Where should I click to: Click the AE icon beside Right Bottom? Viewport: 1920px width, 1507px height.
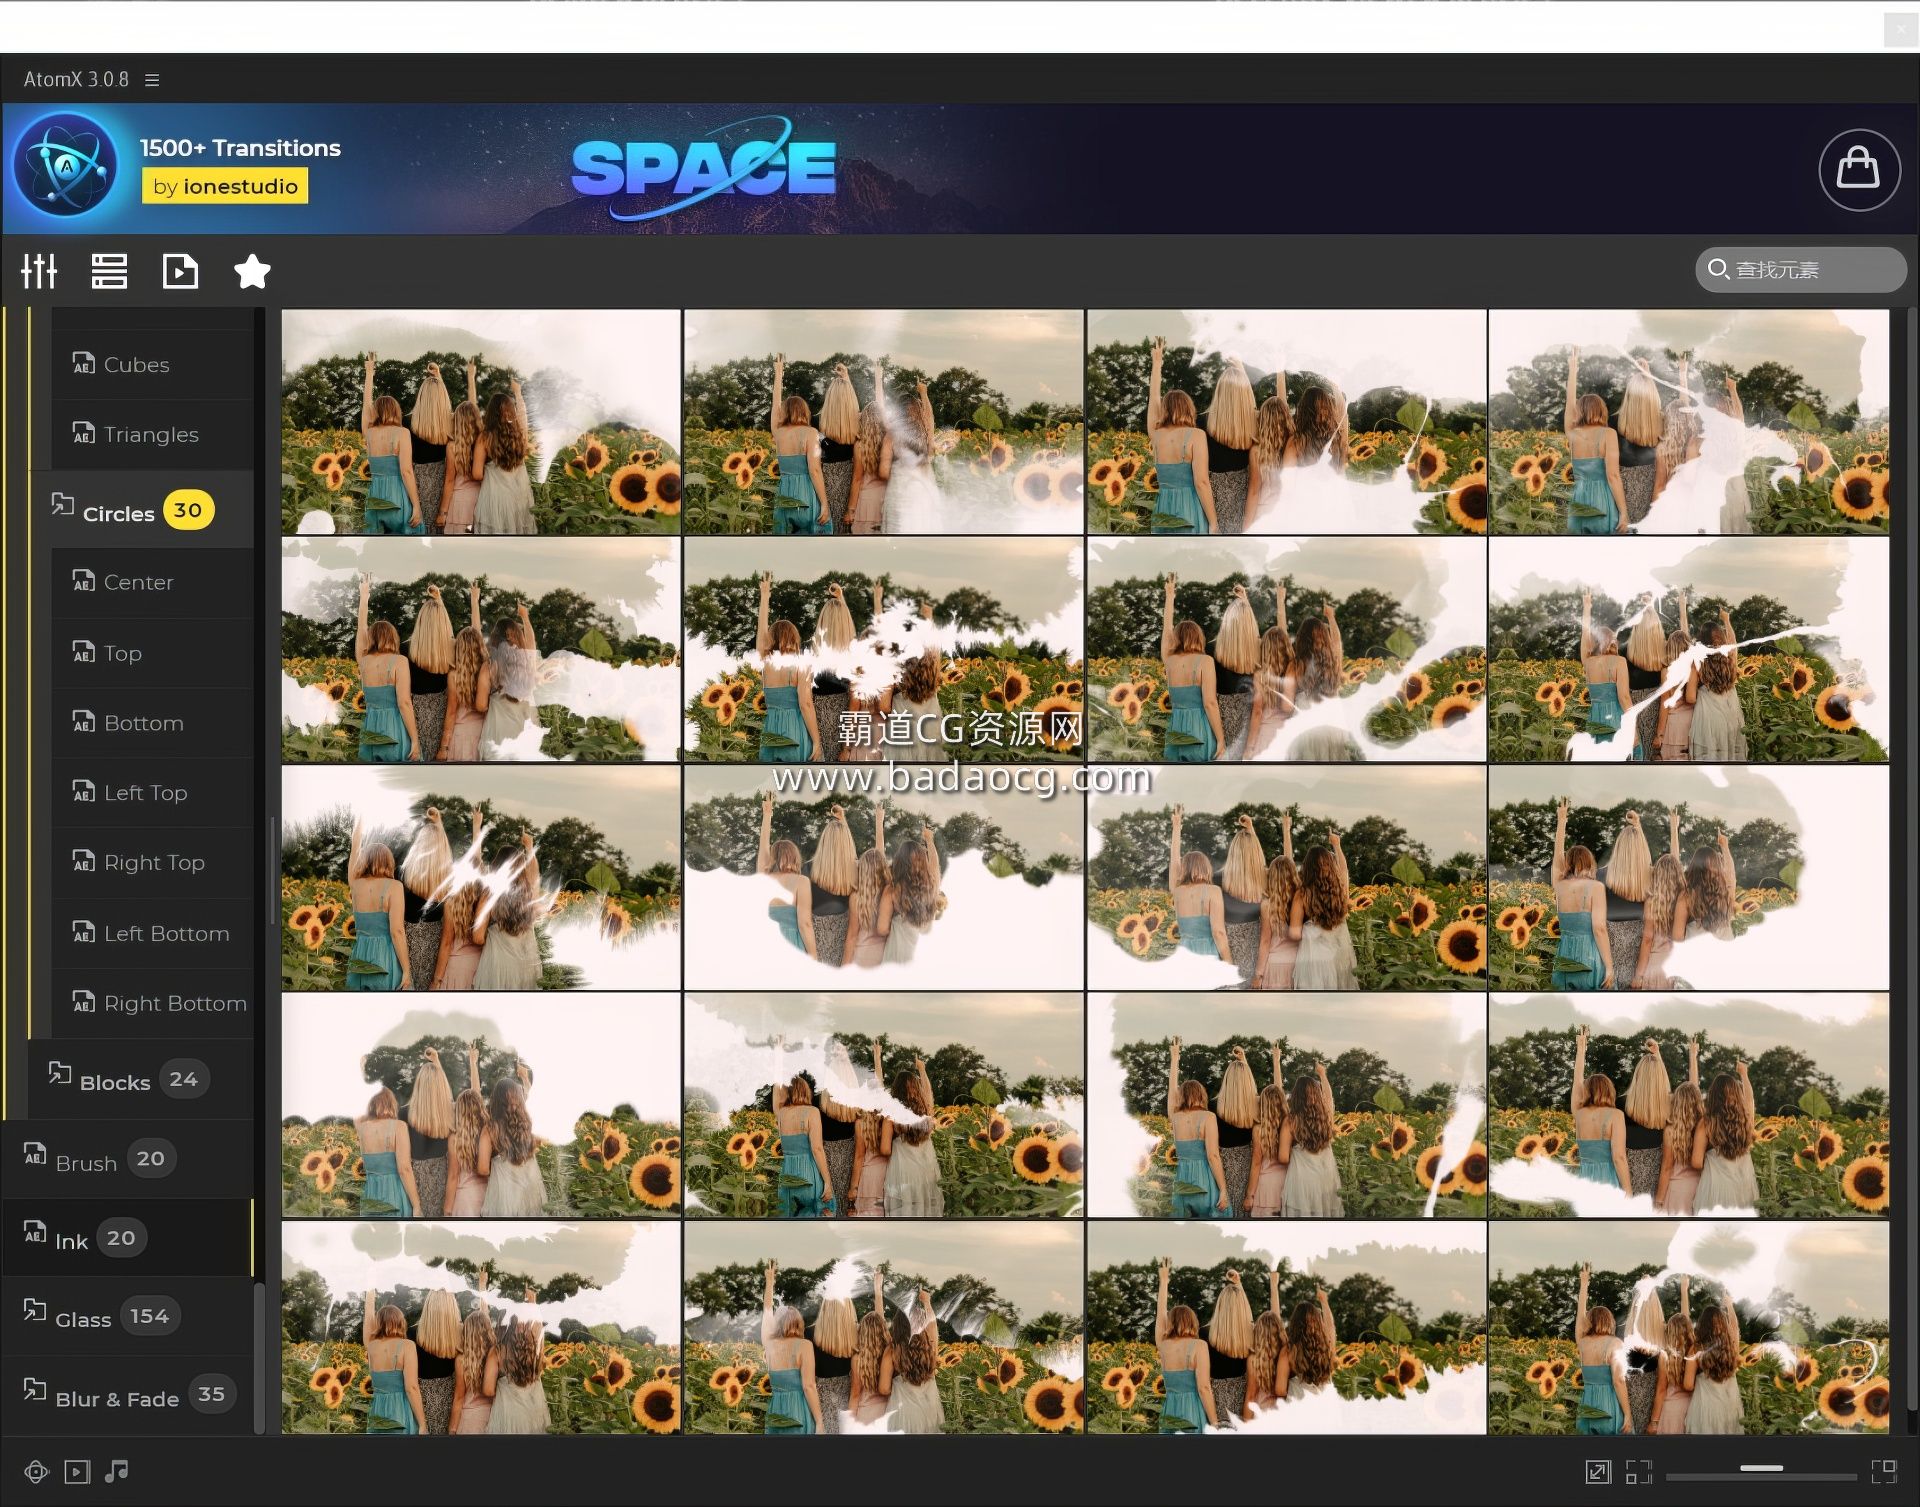pyautogui.click(x=84, y=1002)
